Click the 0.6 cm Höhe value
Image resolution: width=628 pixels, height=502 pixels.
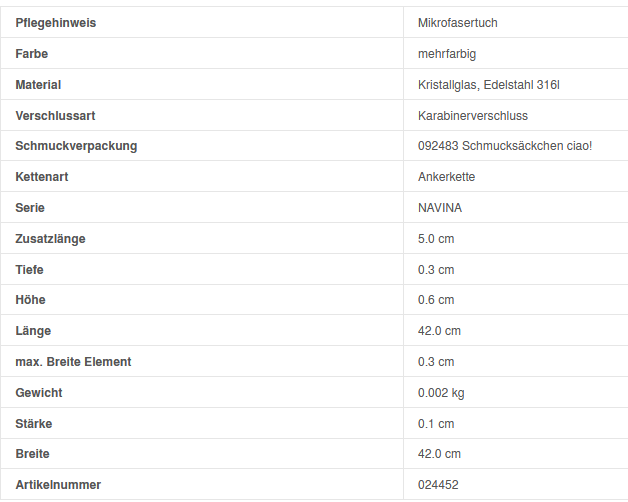click(436, 300)
